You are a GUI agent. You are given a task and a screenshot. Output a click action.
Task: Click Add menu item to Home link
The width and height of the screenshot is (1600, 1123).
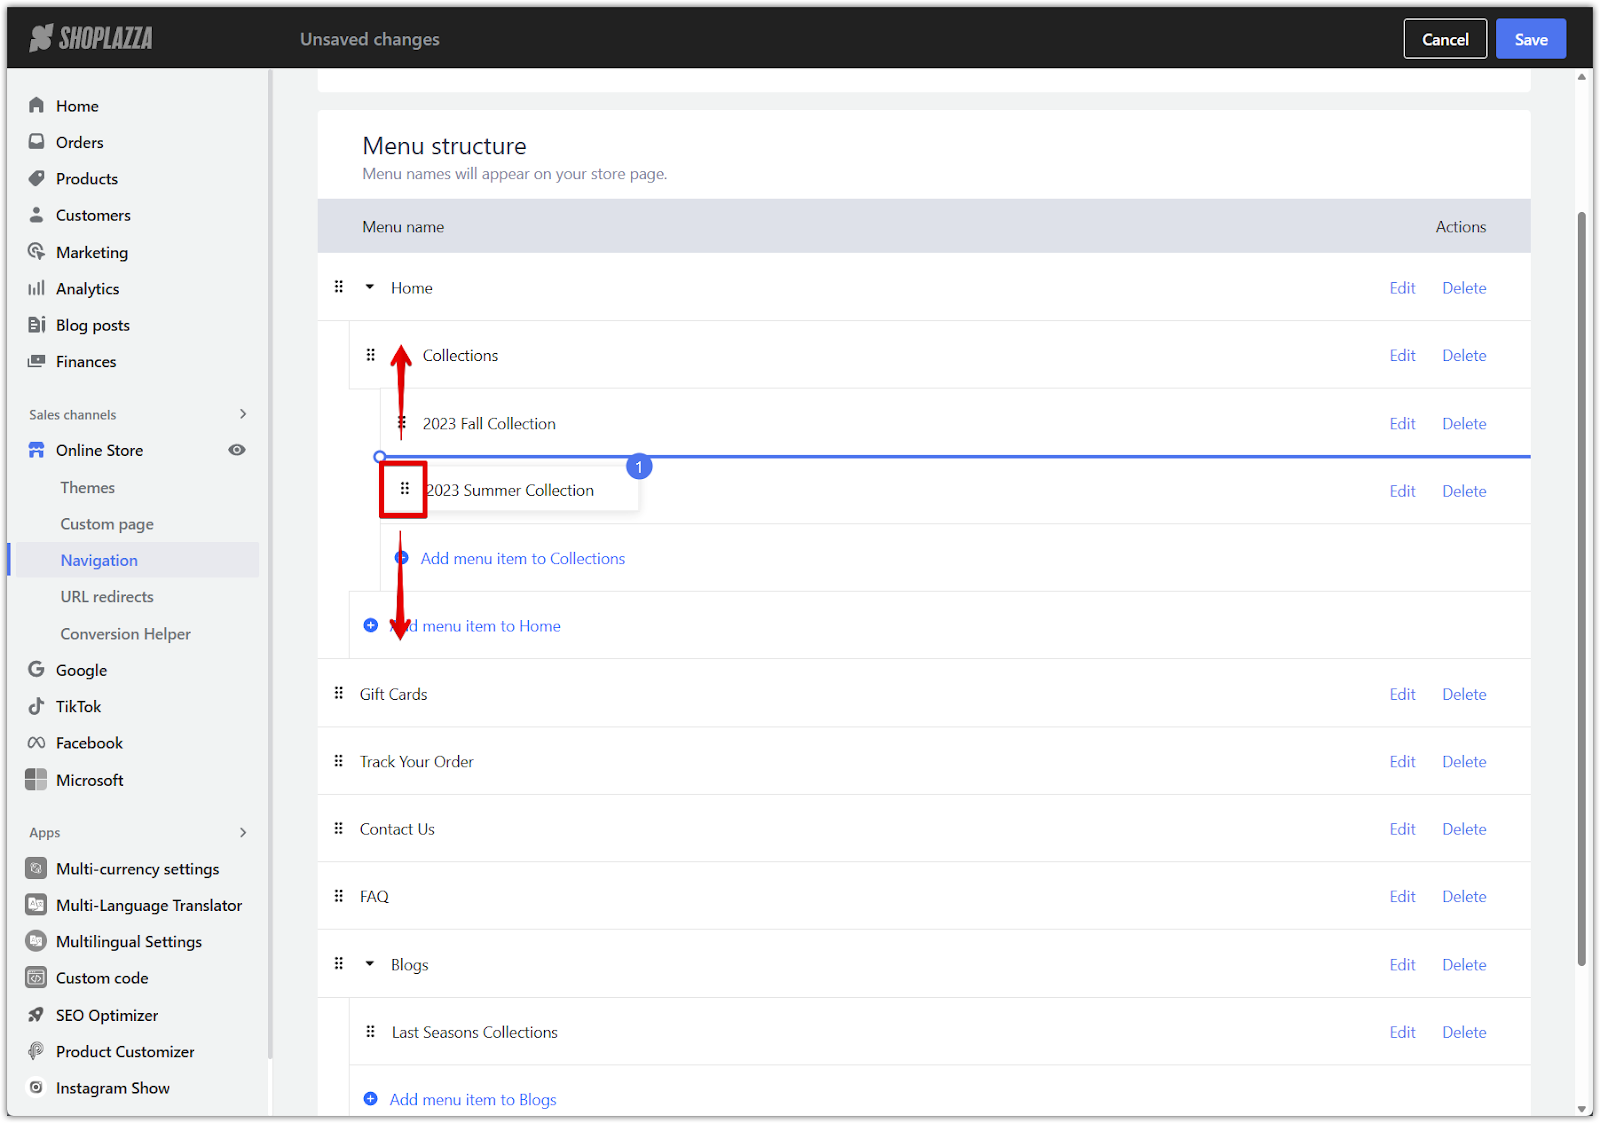tap(475, 626)
